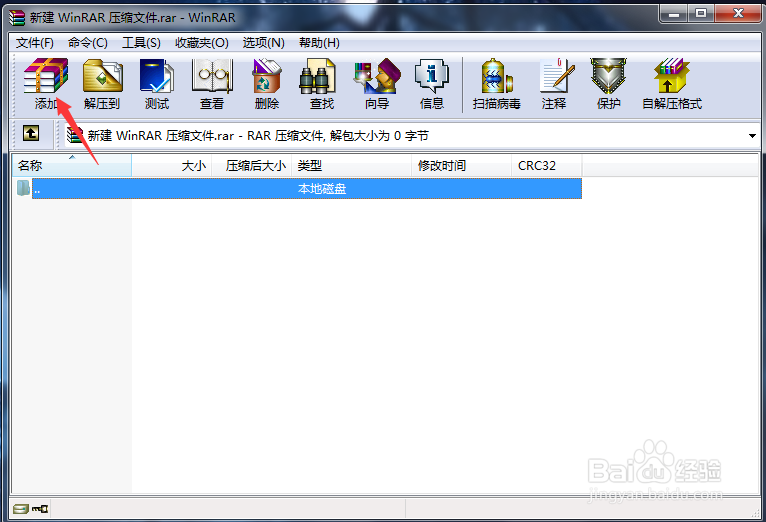This screenshot has width=766, height=522.
Task: Sort by Type (类型) column header
Action: [351, 166]
